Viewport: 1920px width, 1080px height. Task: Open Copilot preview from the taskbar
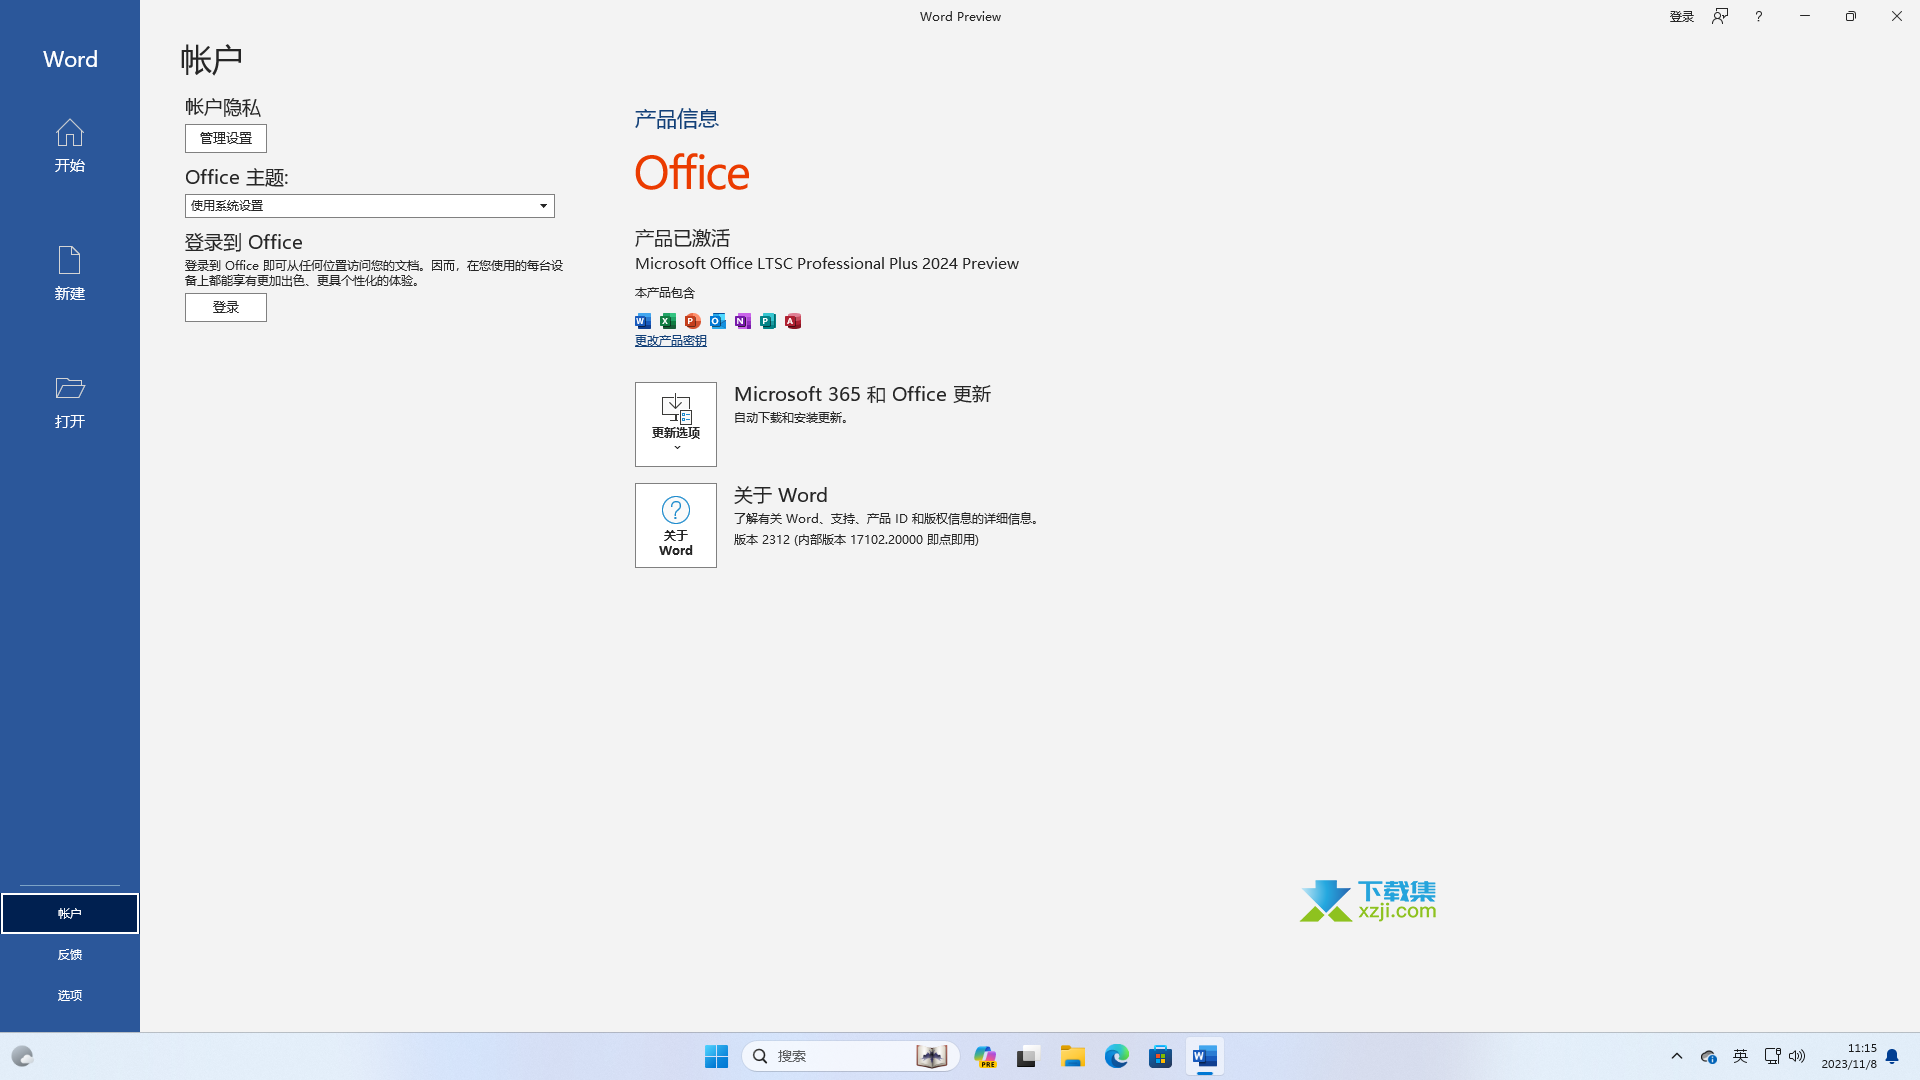[x=985, y=1056]
